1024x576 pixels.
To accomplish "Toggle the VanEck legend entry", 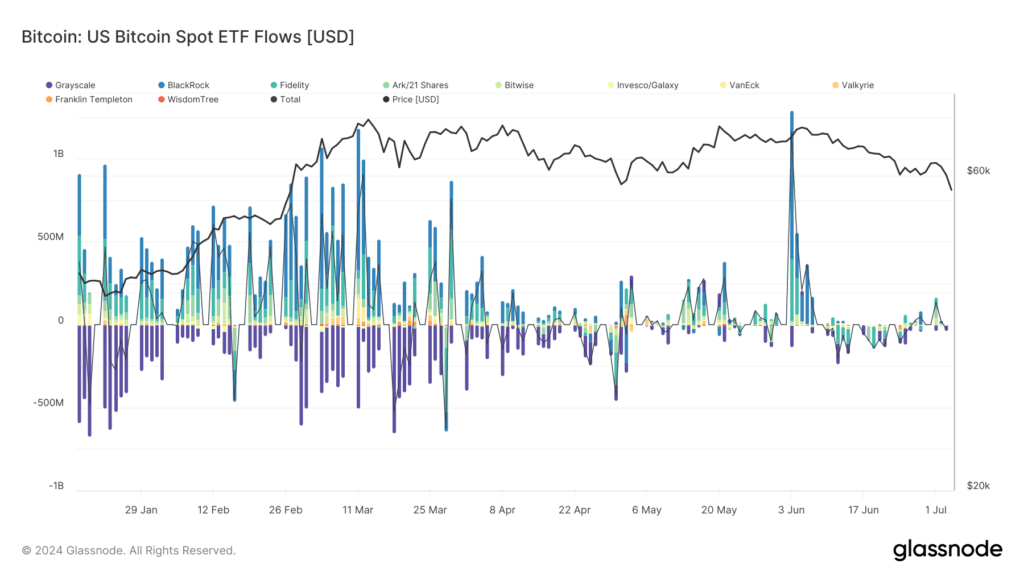I will tap(740, 85).
